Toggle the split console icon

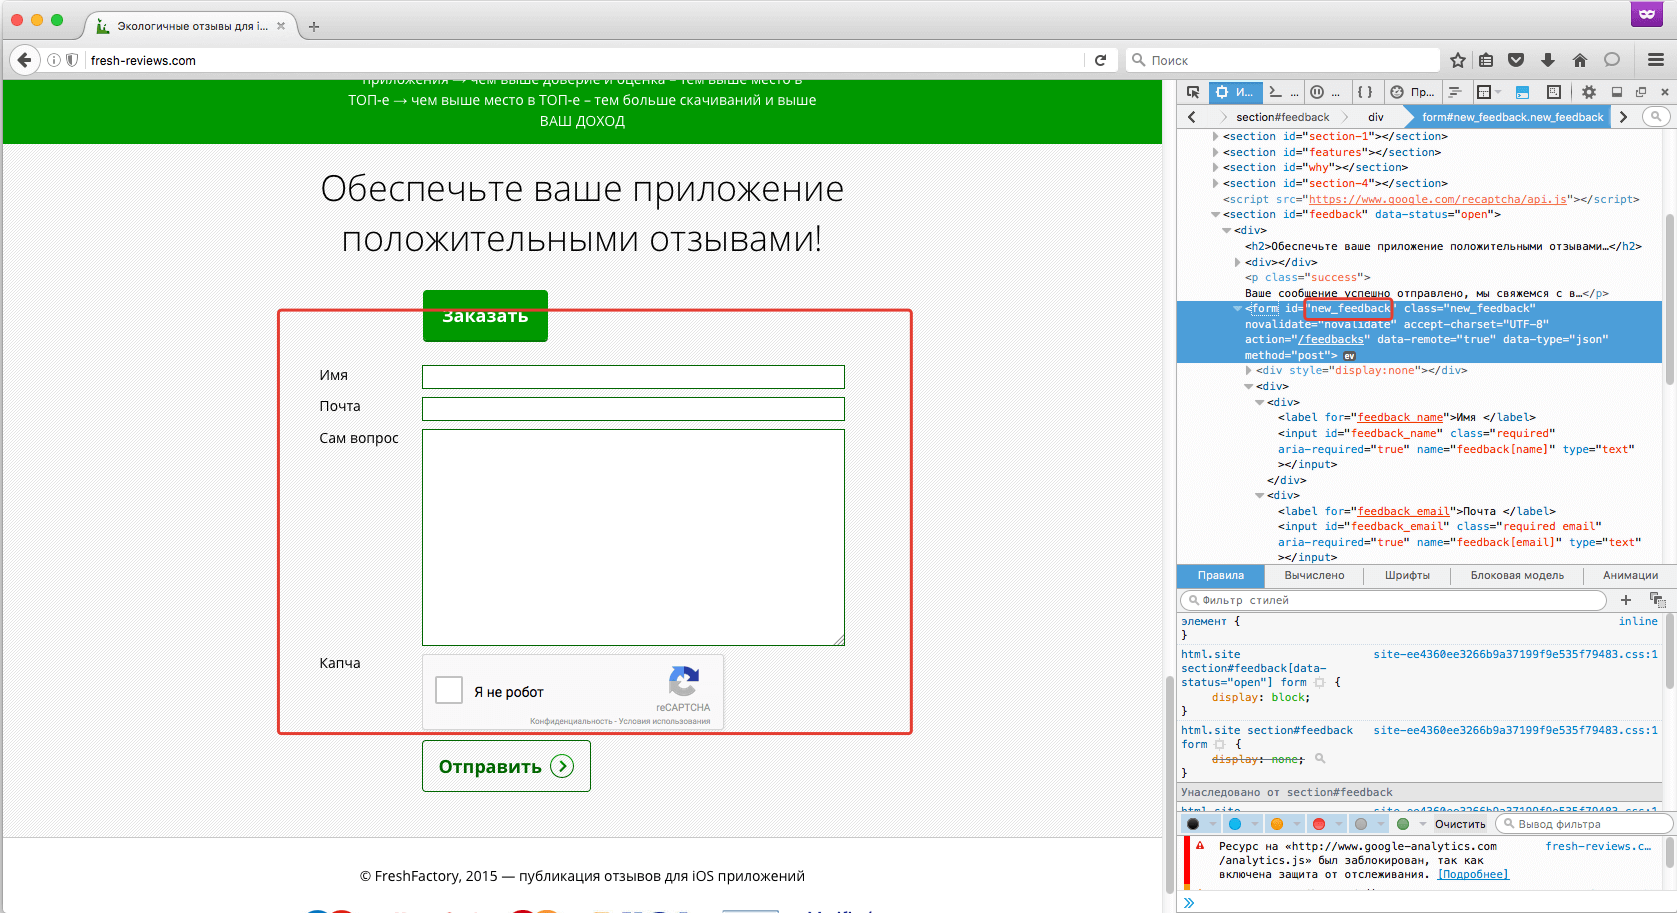[1522, 92]
